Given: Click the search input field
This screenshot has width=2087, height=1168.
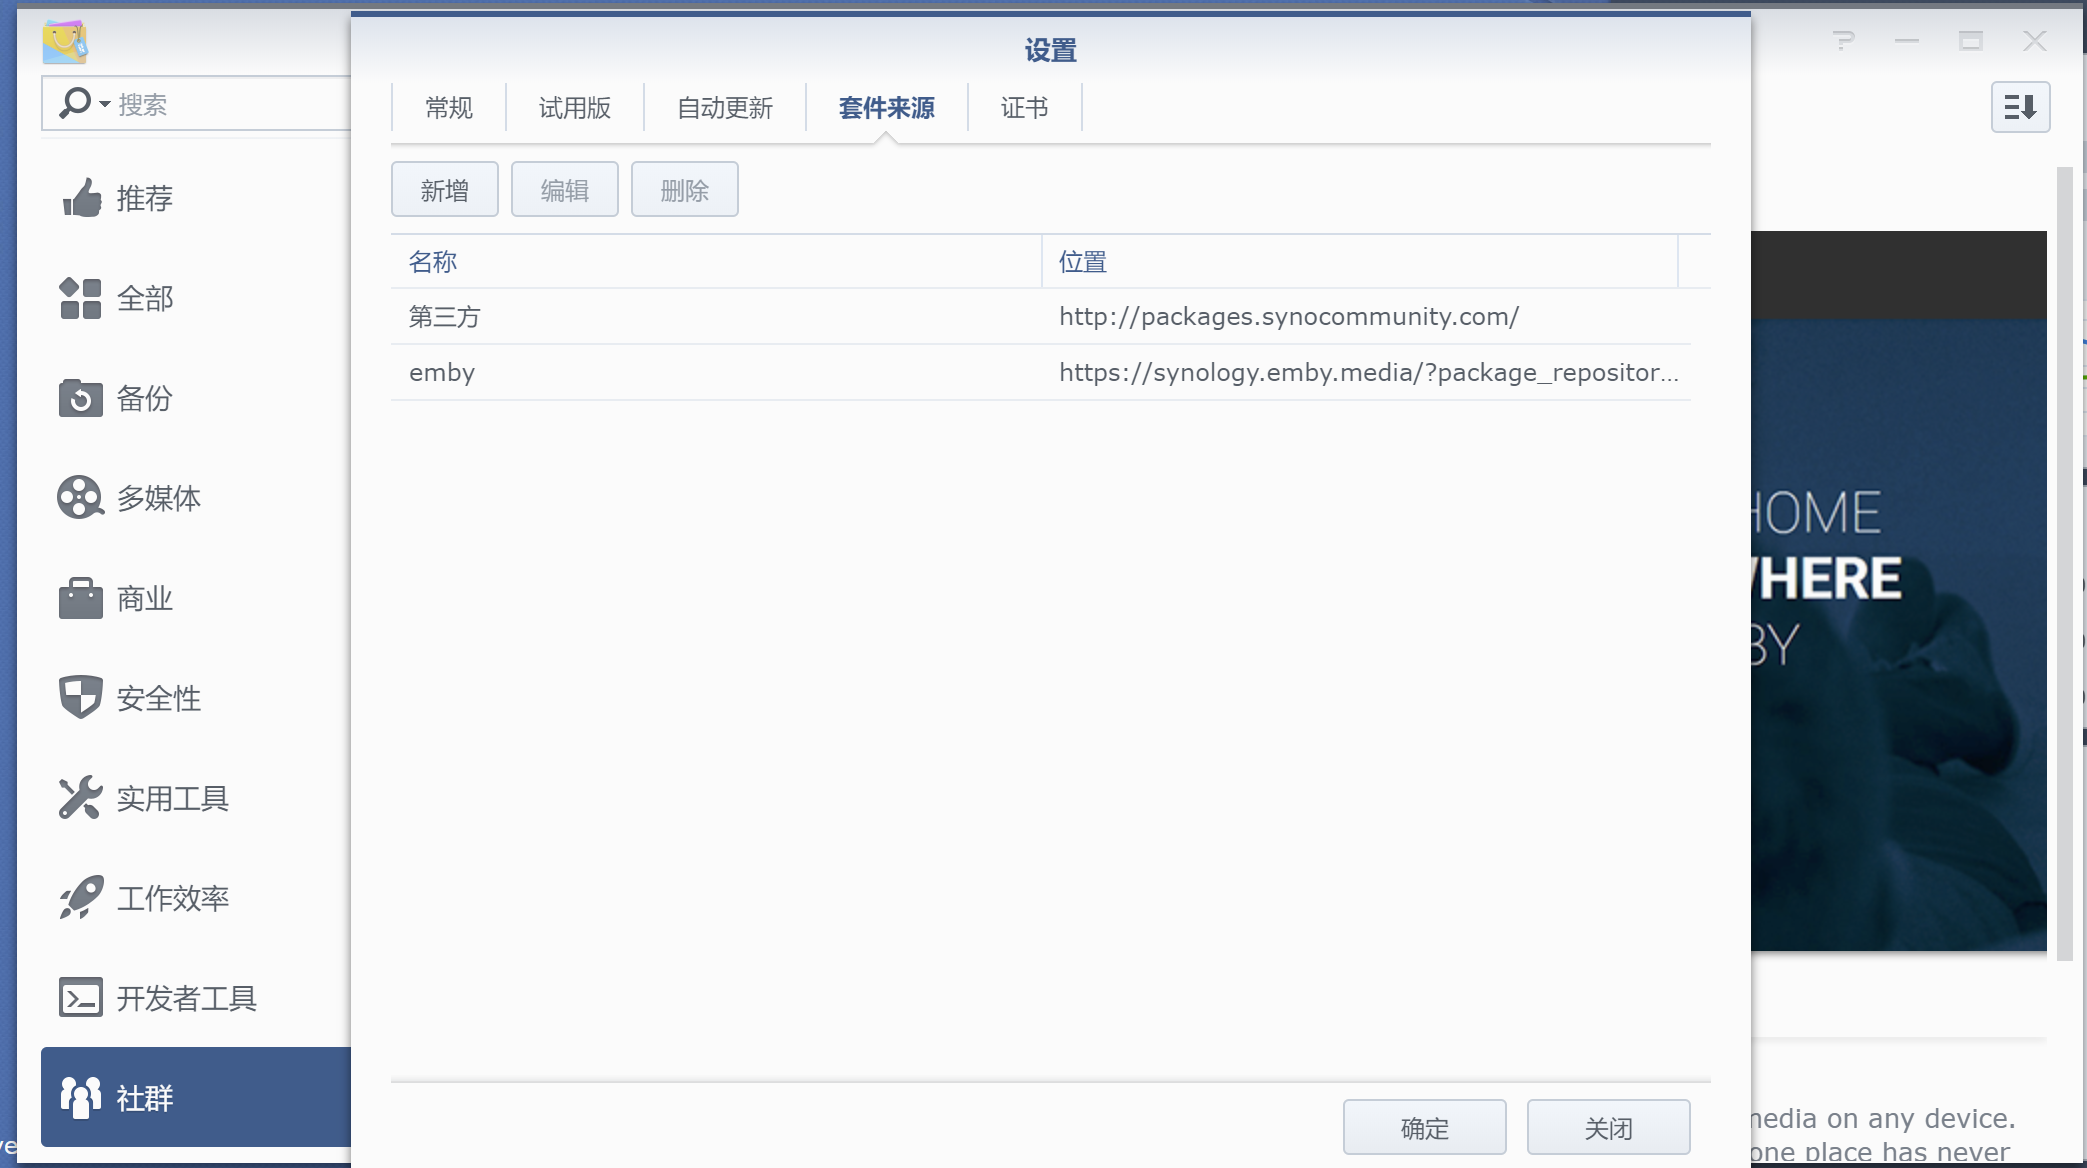Looking at the screenshot, I should (x=230, y=103).
